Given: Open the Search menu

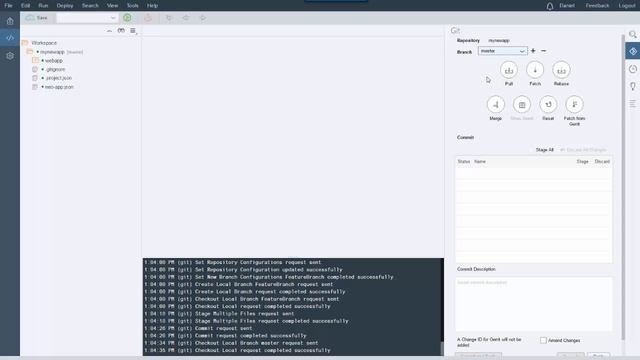Looking at the screenshot, I should pyautogui.click(x=90, y=6).
